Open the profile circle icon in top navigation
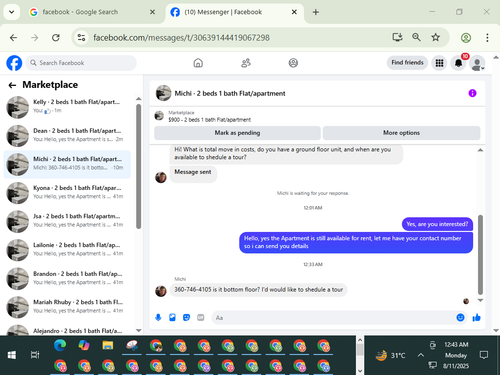This screenshot has height=375, width=500. point(293,63)
